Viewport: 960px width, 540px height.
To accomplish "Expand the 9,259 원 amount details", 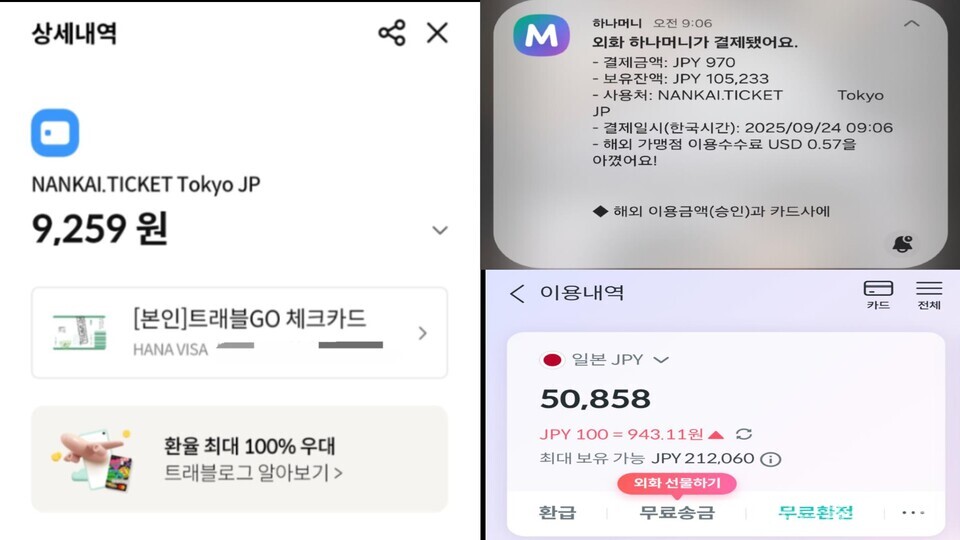I will coord(440,230).
